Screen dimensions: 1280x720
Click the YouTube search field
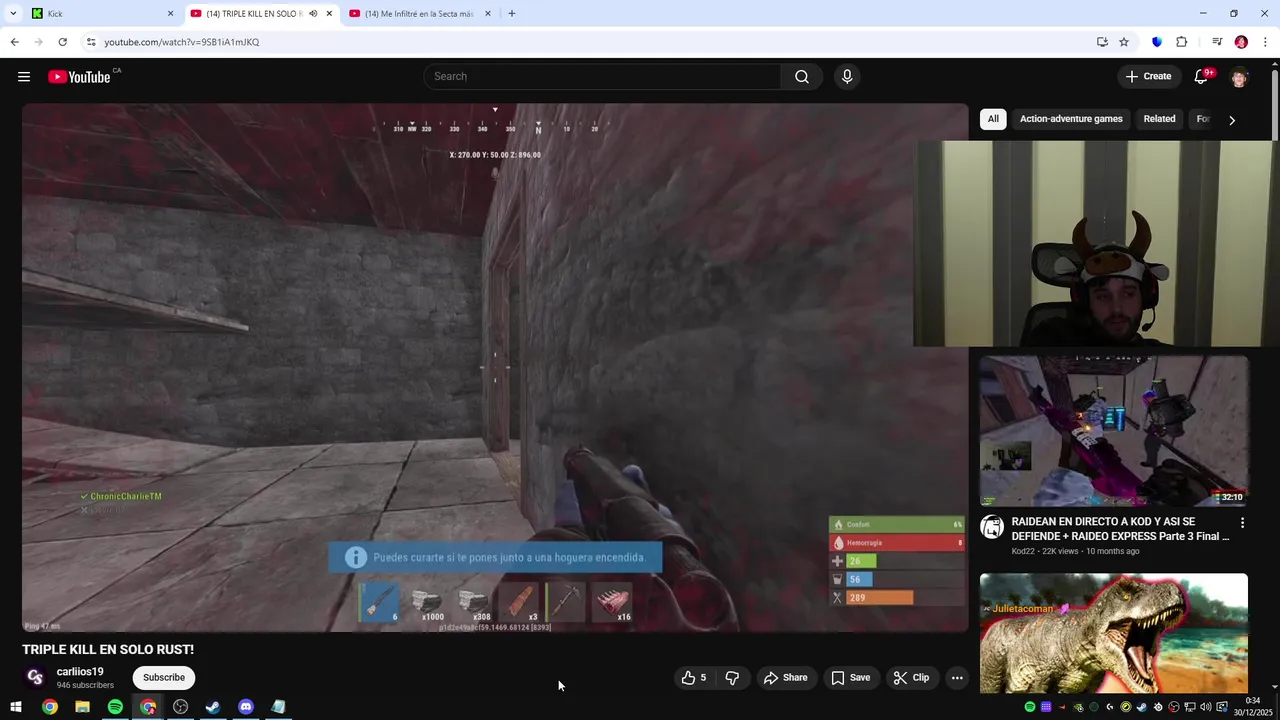click(603, 77)
